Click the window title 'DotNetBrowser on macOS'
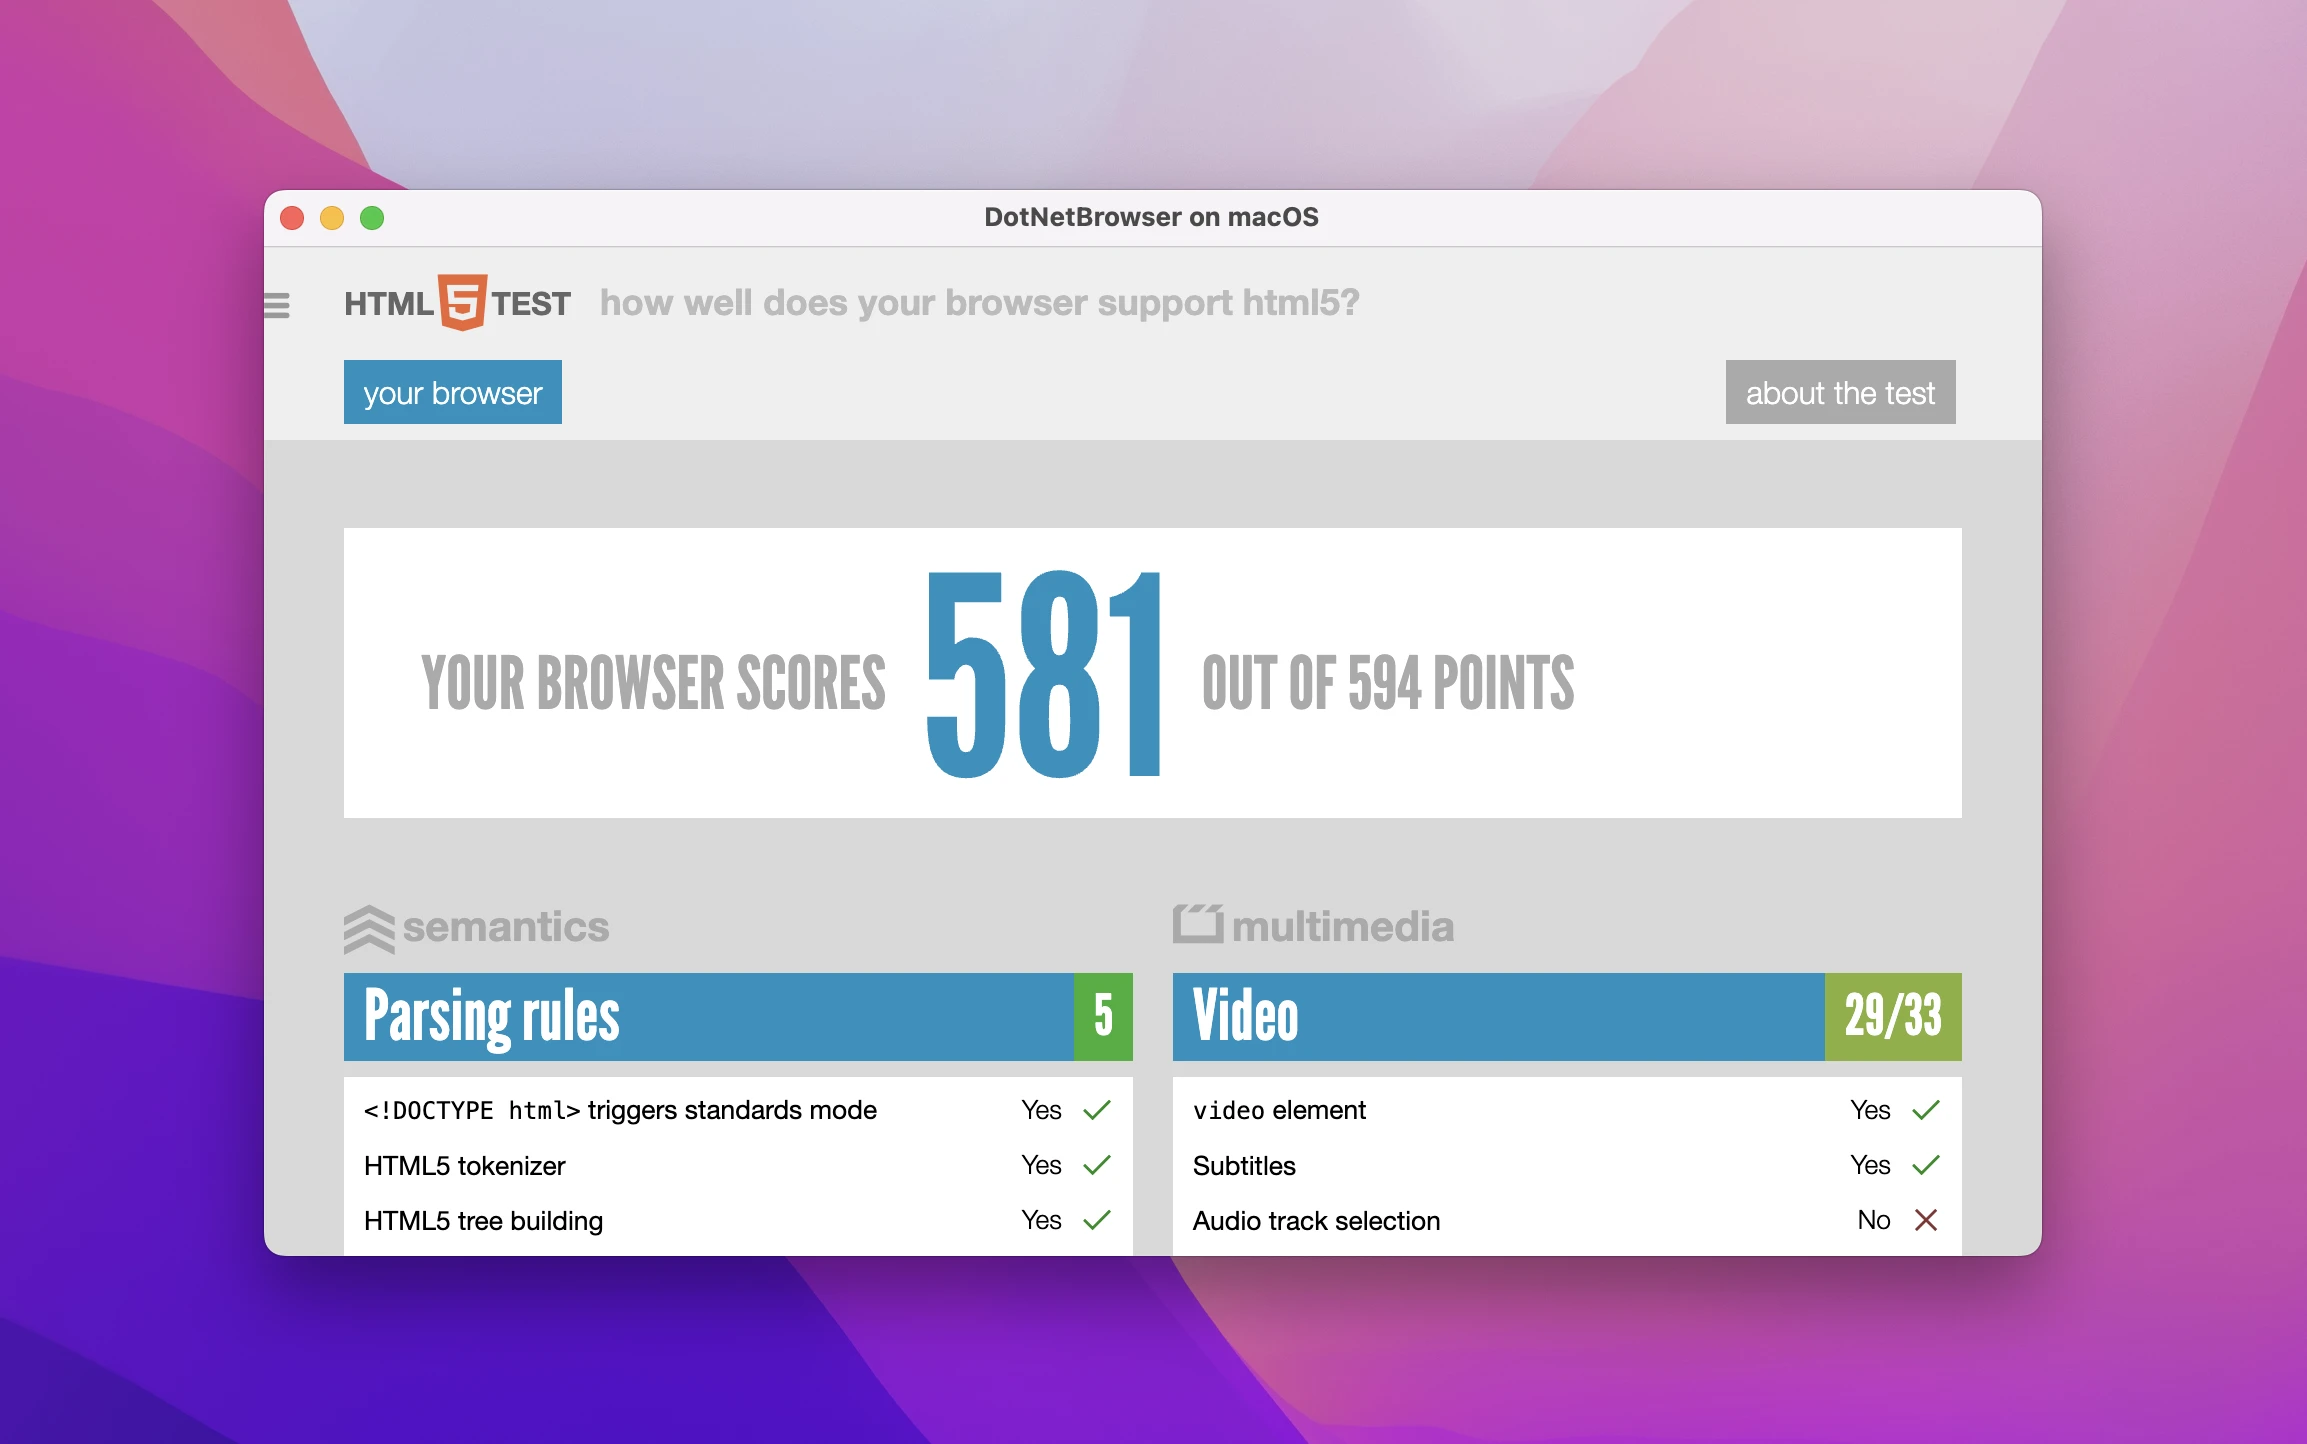This screenshot has width=2307, height=1444. 1151,217
